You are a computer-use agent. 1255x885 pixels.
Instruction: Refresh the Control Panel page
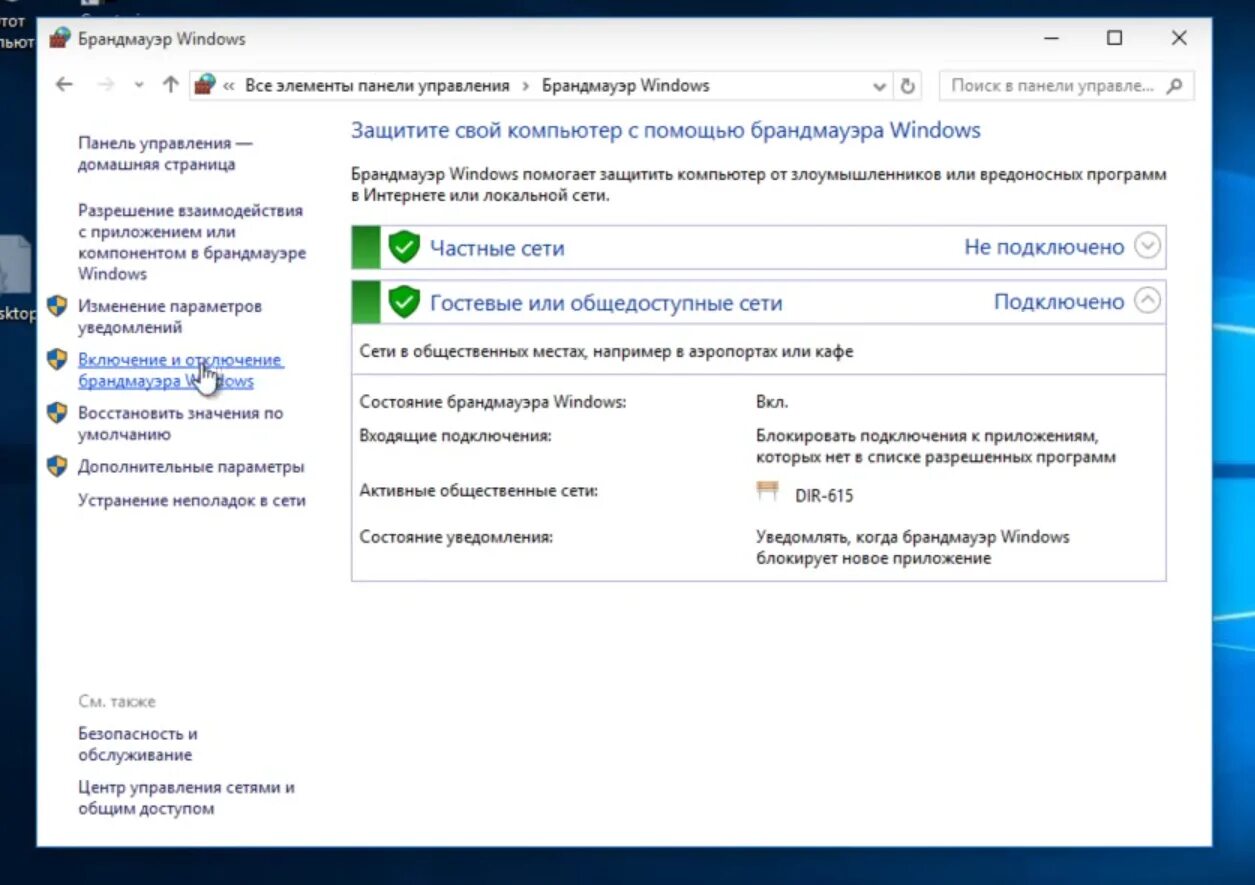[x=908, y=86]
